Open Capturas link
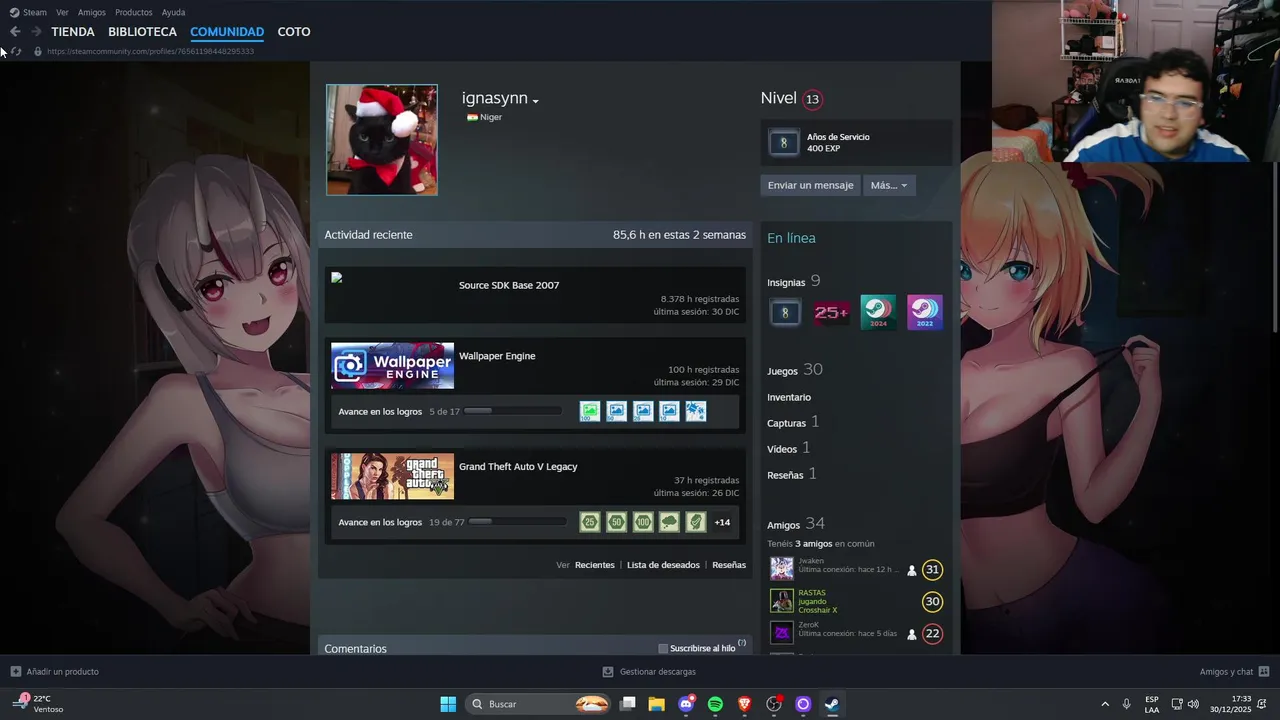1280x720 pixels. click(793, 422)
